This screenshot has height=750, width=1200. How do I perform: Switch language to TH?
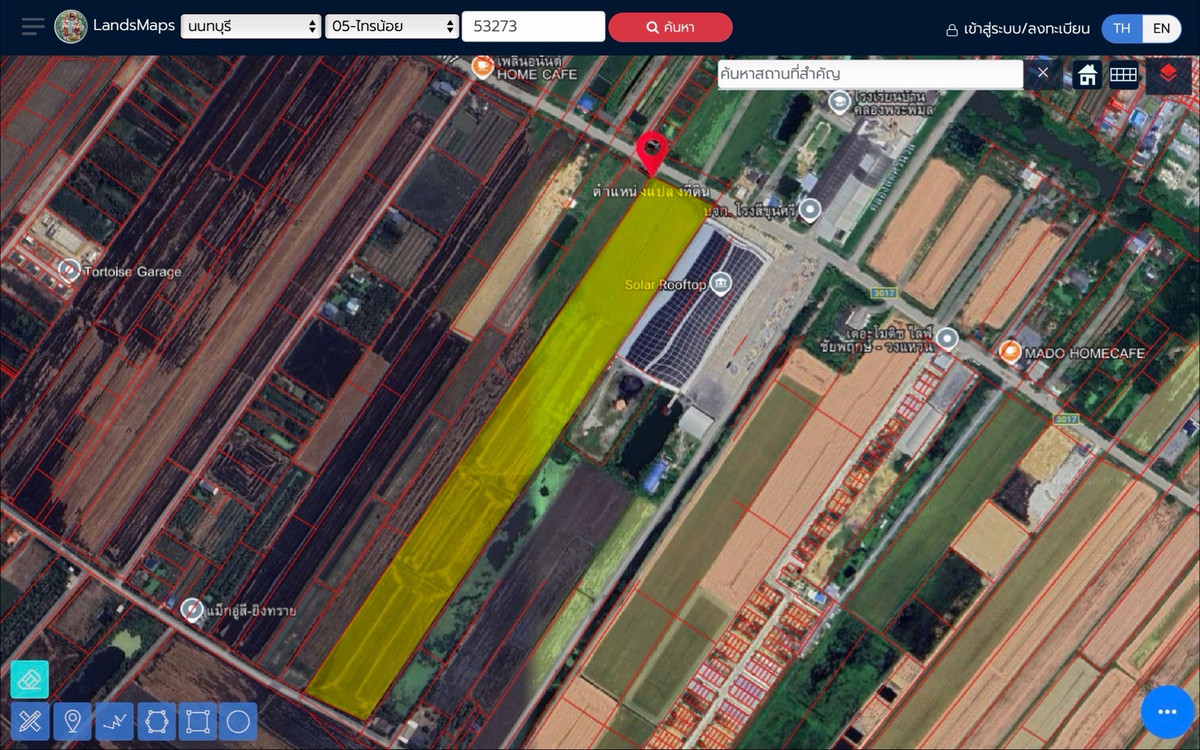click(x=1122, y=28)
